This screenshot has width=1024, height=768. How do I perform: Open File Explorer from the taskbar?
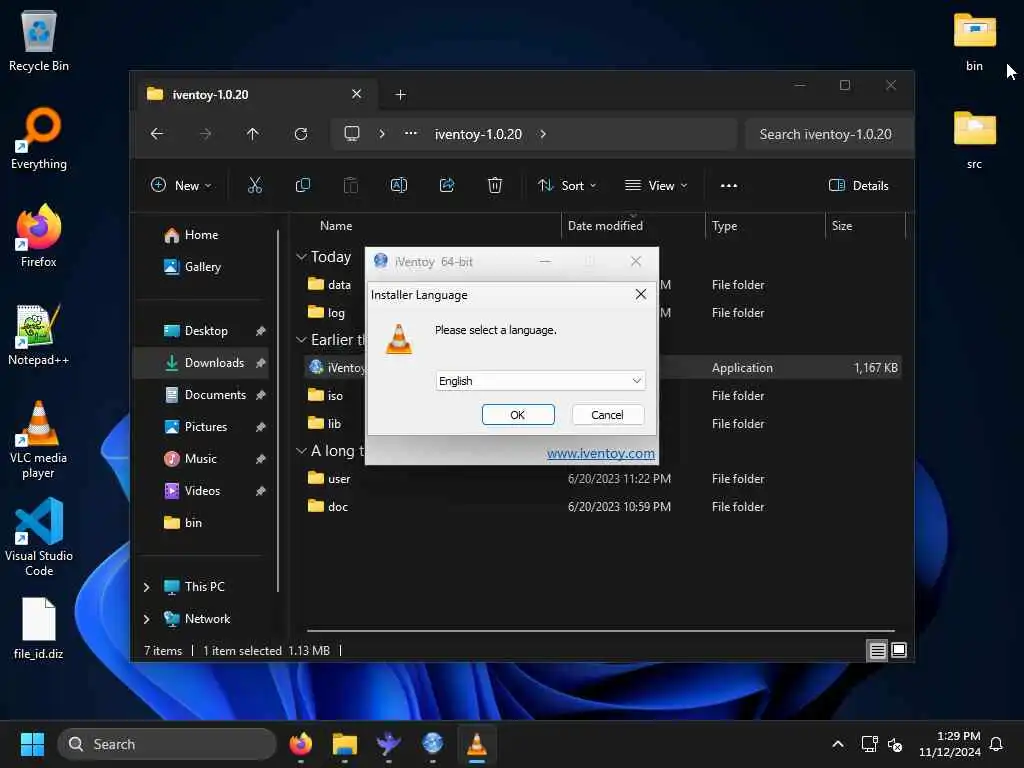tap(344, 744)
